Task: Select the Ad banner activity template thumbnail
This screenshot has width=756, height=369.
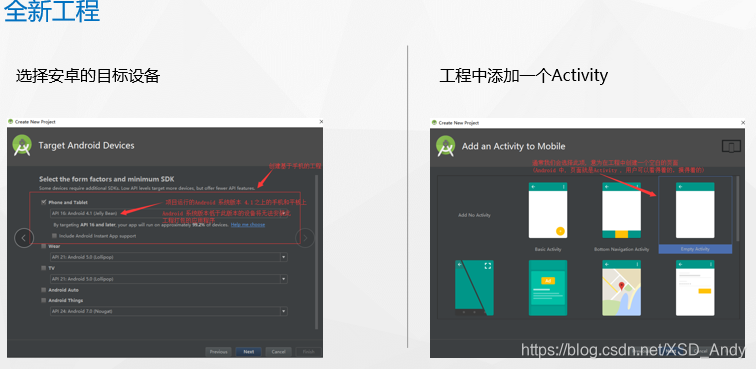Action: [x=548, y=287]
